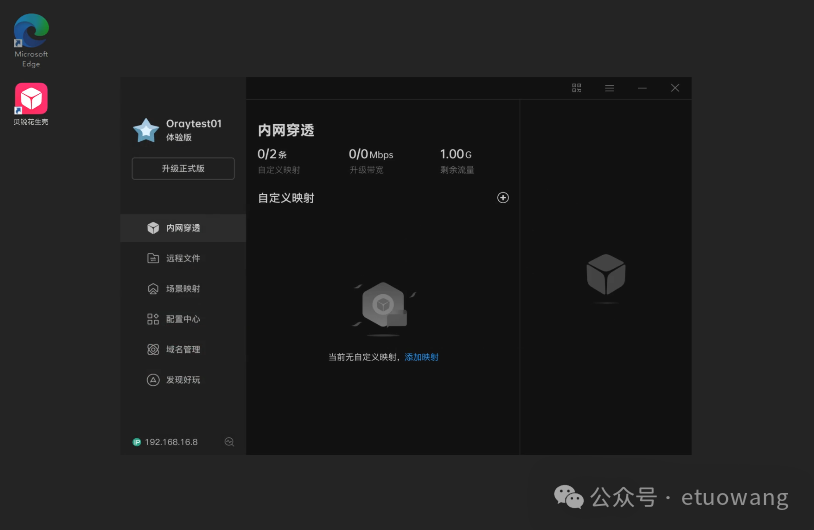
Task: Click the green IP badge icon
Action: 137,442
